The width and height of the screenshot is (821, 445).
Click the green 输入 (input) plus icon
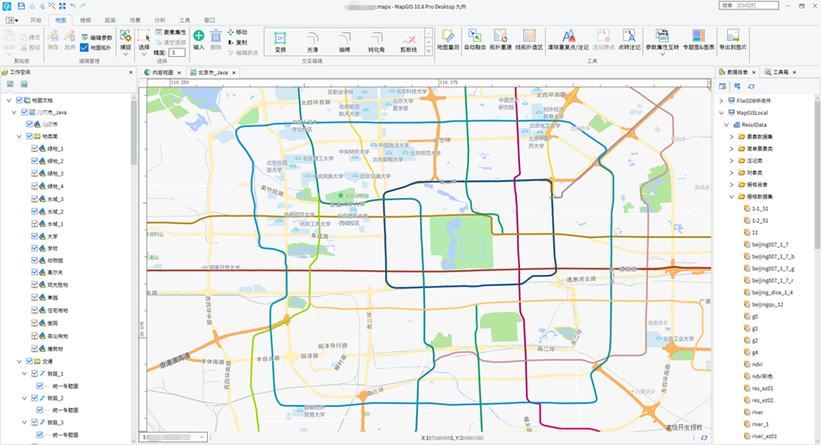pyautogui.click(x=198, y=36)
